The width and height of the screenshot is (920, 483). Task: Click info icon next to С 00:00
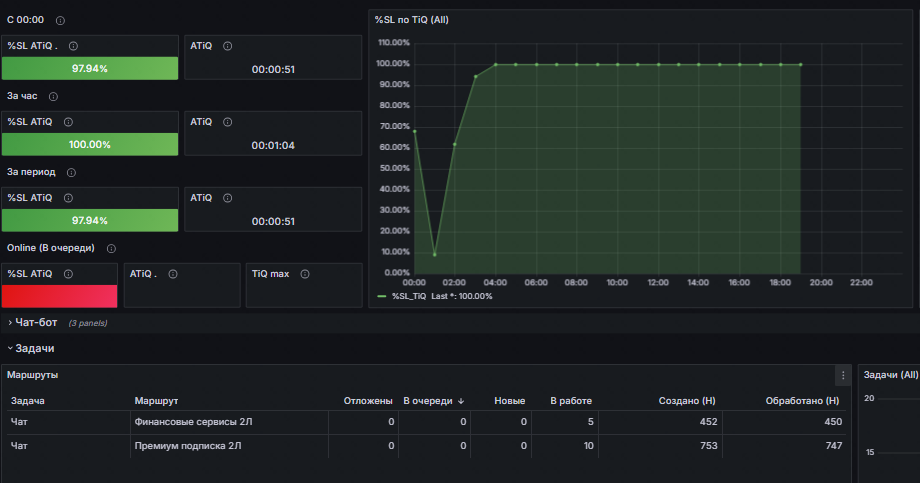coord(60,21)
